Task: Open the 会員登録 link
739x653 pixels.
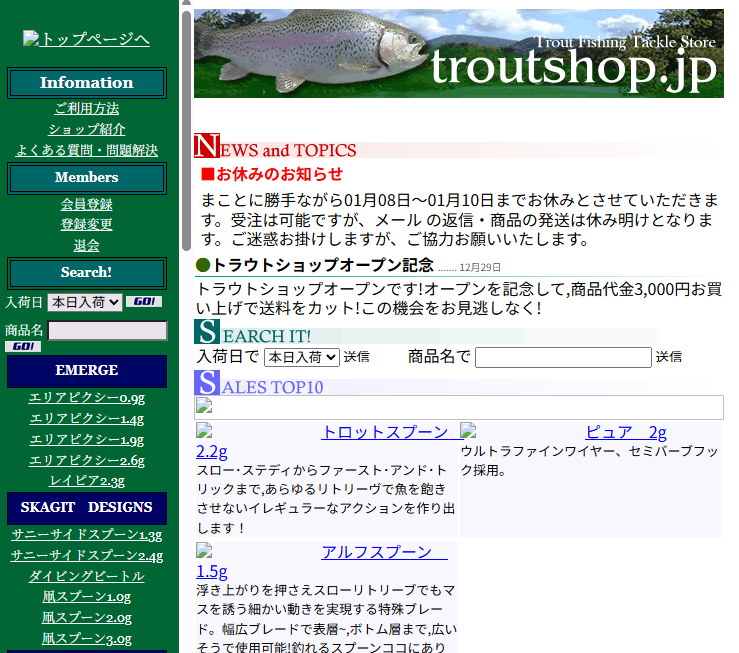Action: click(87, 204)
